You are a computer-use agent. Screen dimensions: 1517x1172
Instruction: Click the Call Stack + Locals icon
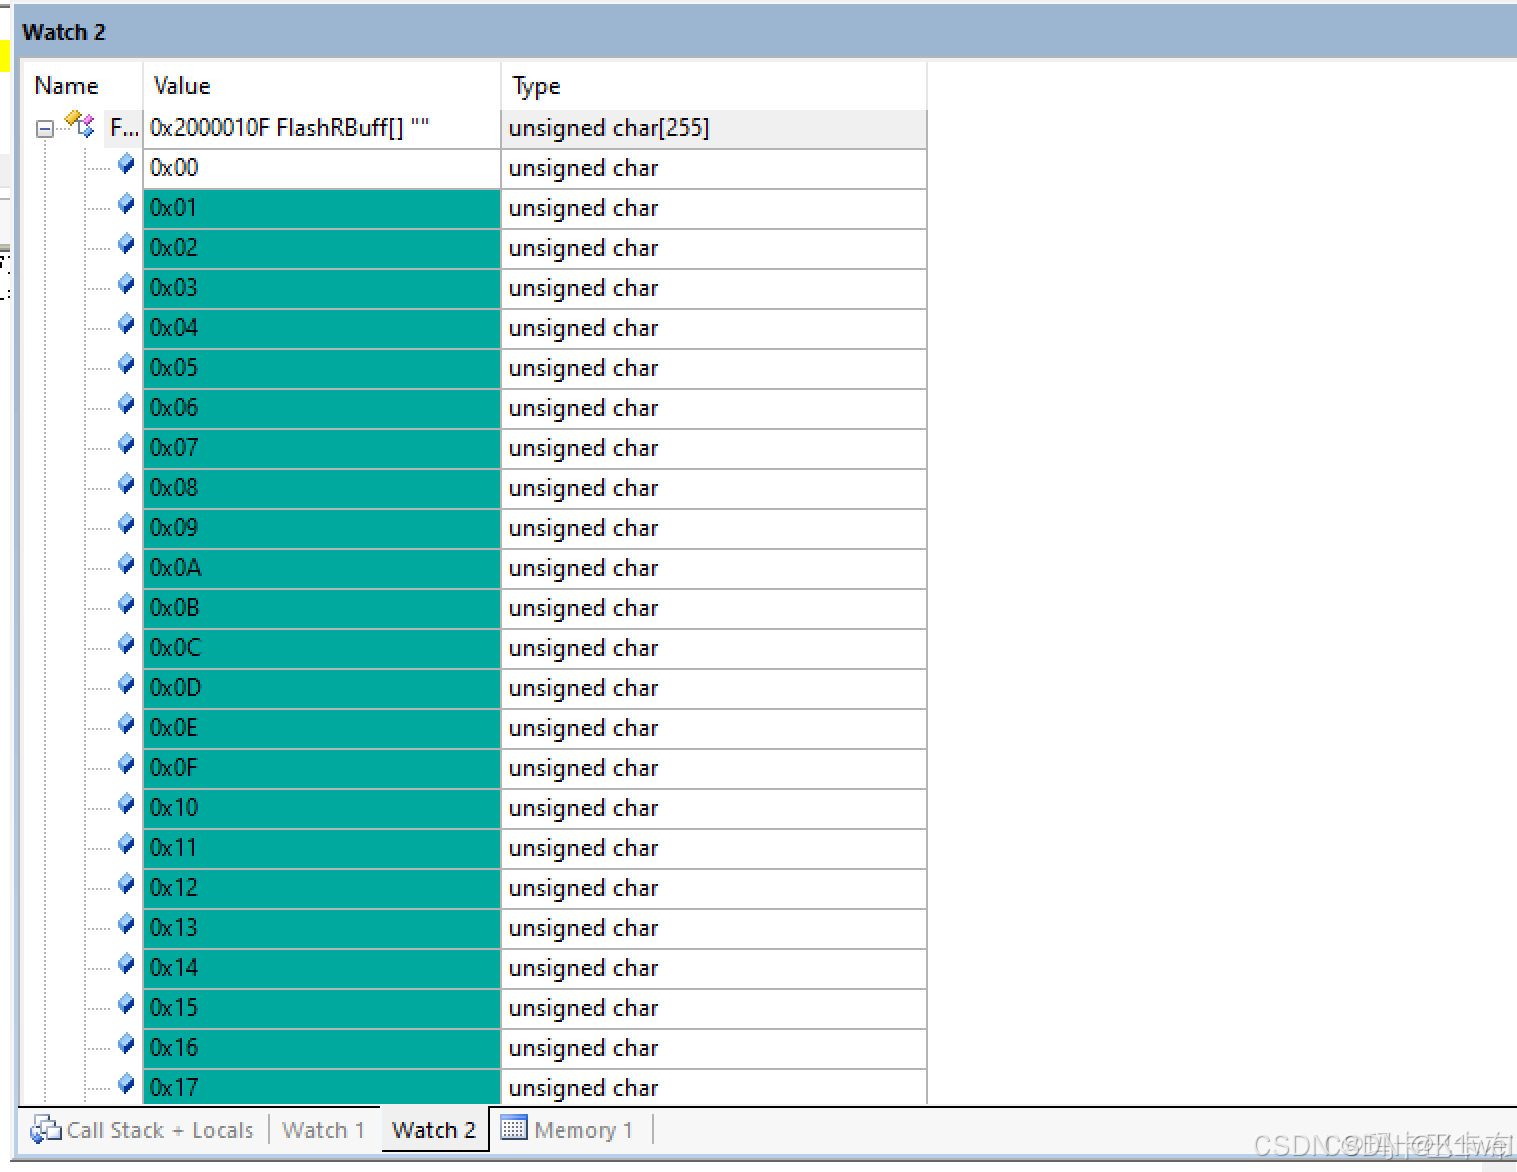45,1128
